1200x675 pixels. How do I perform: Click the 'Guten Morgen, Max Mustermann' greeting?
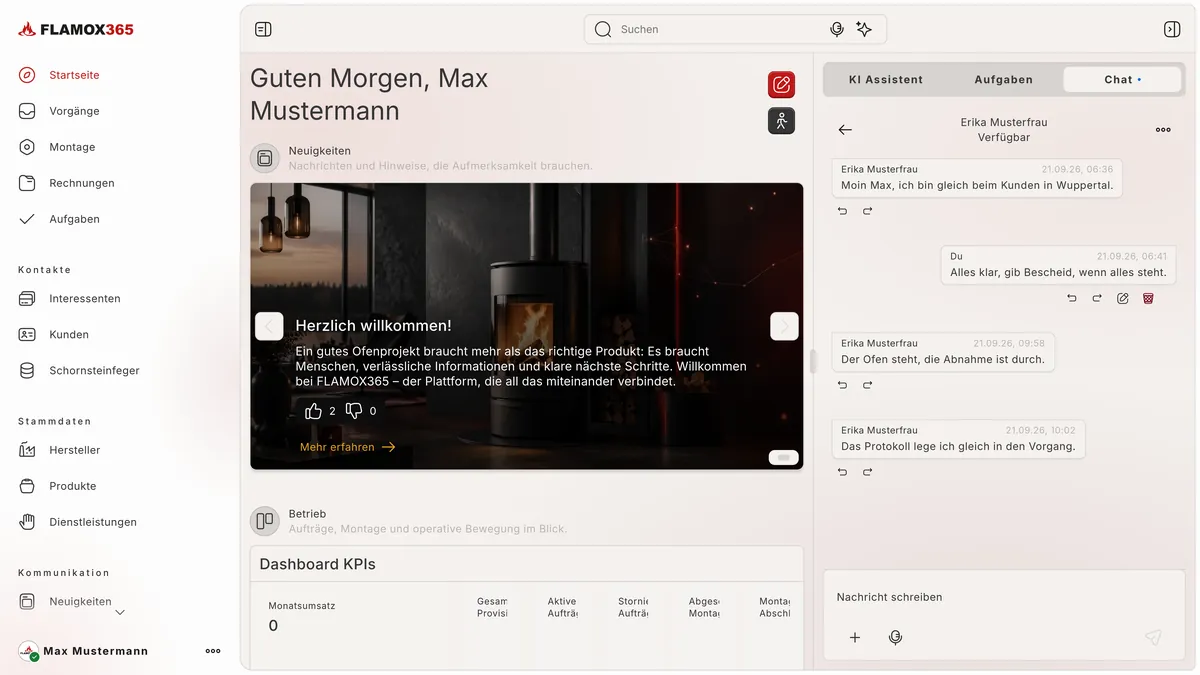pyautogui.click(x=369, y=94)
